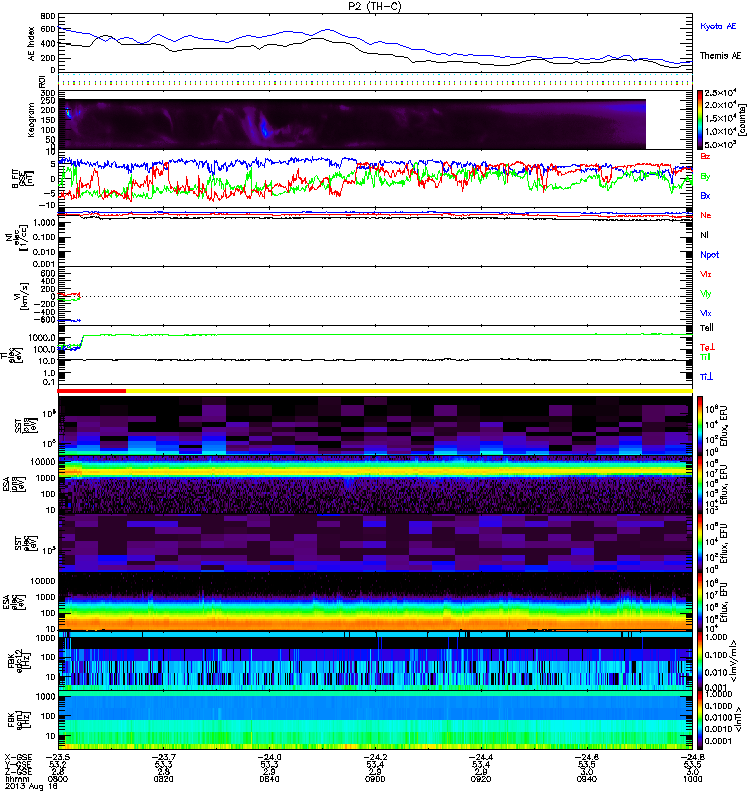This screenshot has width=750, height=800.
Task: Click the red Viz velocity legend label
Action: (707, 273)
